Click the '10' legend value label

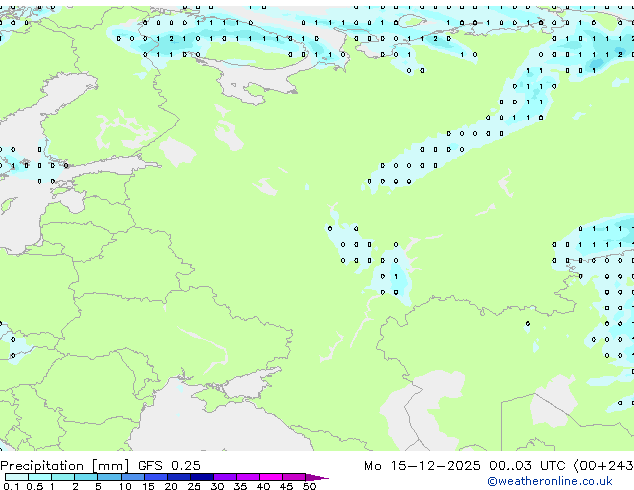click(125, 486)
